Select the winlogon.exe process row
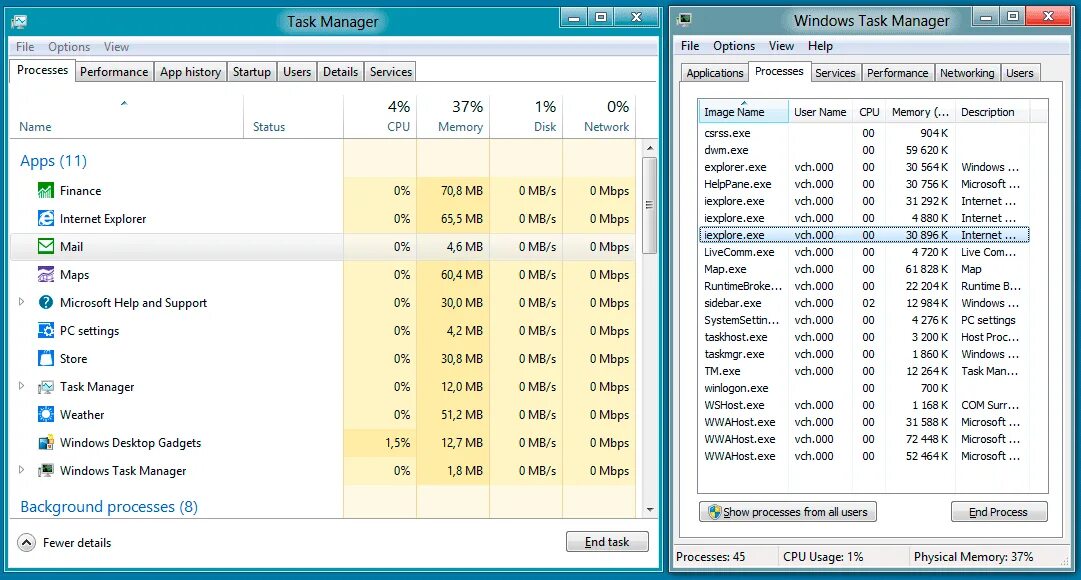Viewport: 1081px width, 580px height. coord(864,388)
